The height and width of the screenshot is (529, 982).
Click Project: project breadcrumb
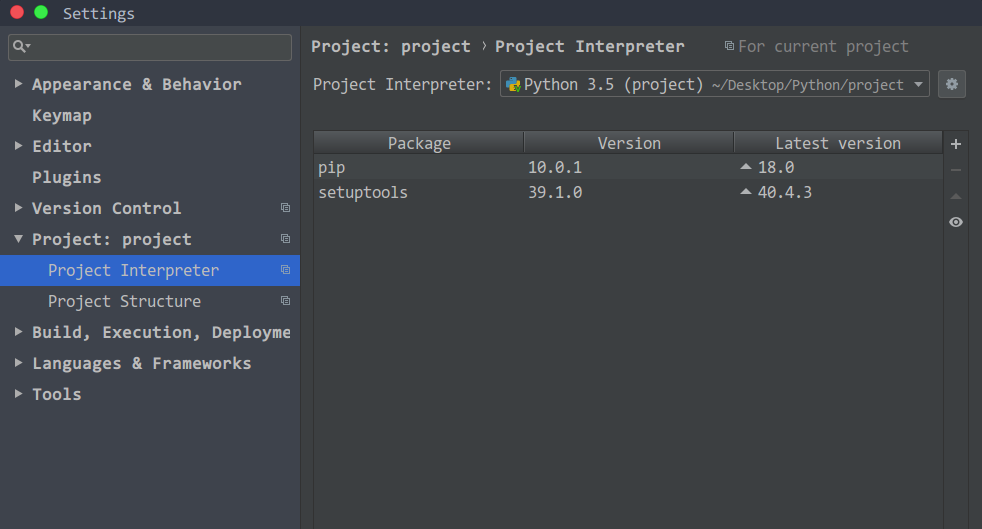391,46
